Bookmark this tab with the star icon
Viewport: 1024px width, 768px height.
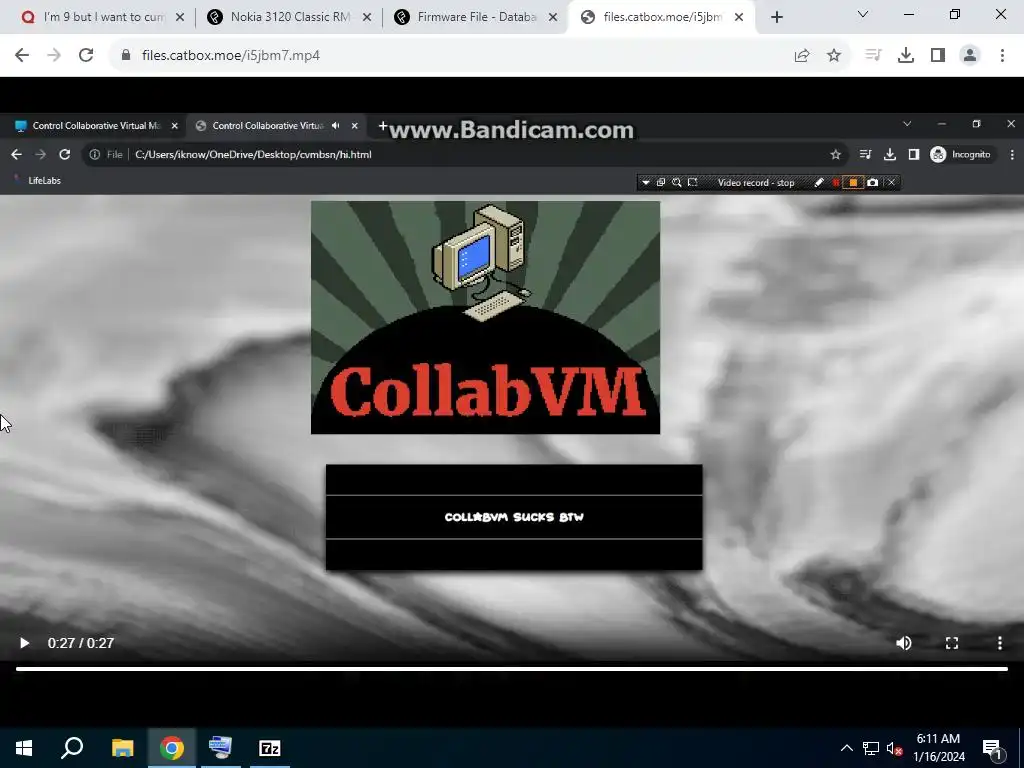pyautogui.click(x=834, y=56)
